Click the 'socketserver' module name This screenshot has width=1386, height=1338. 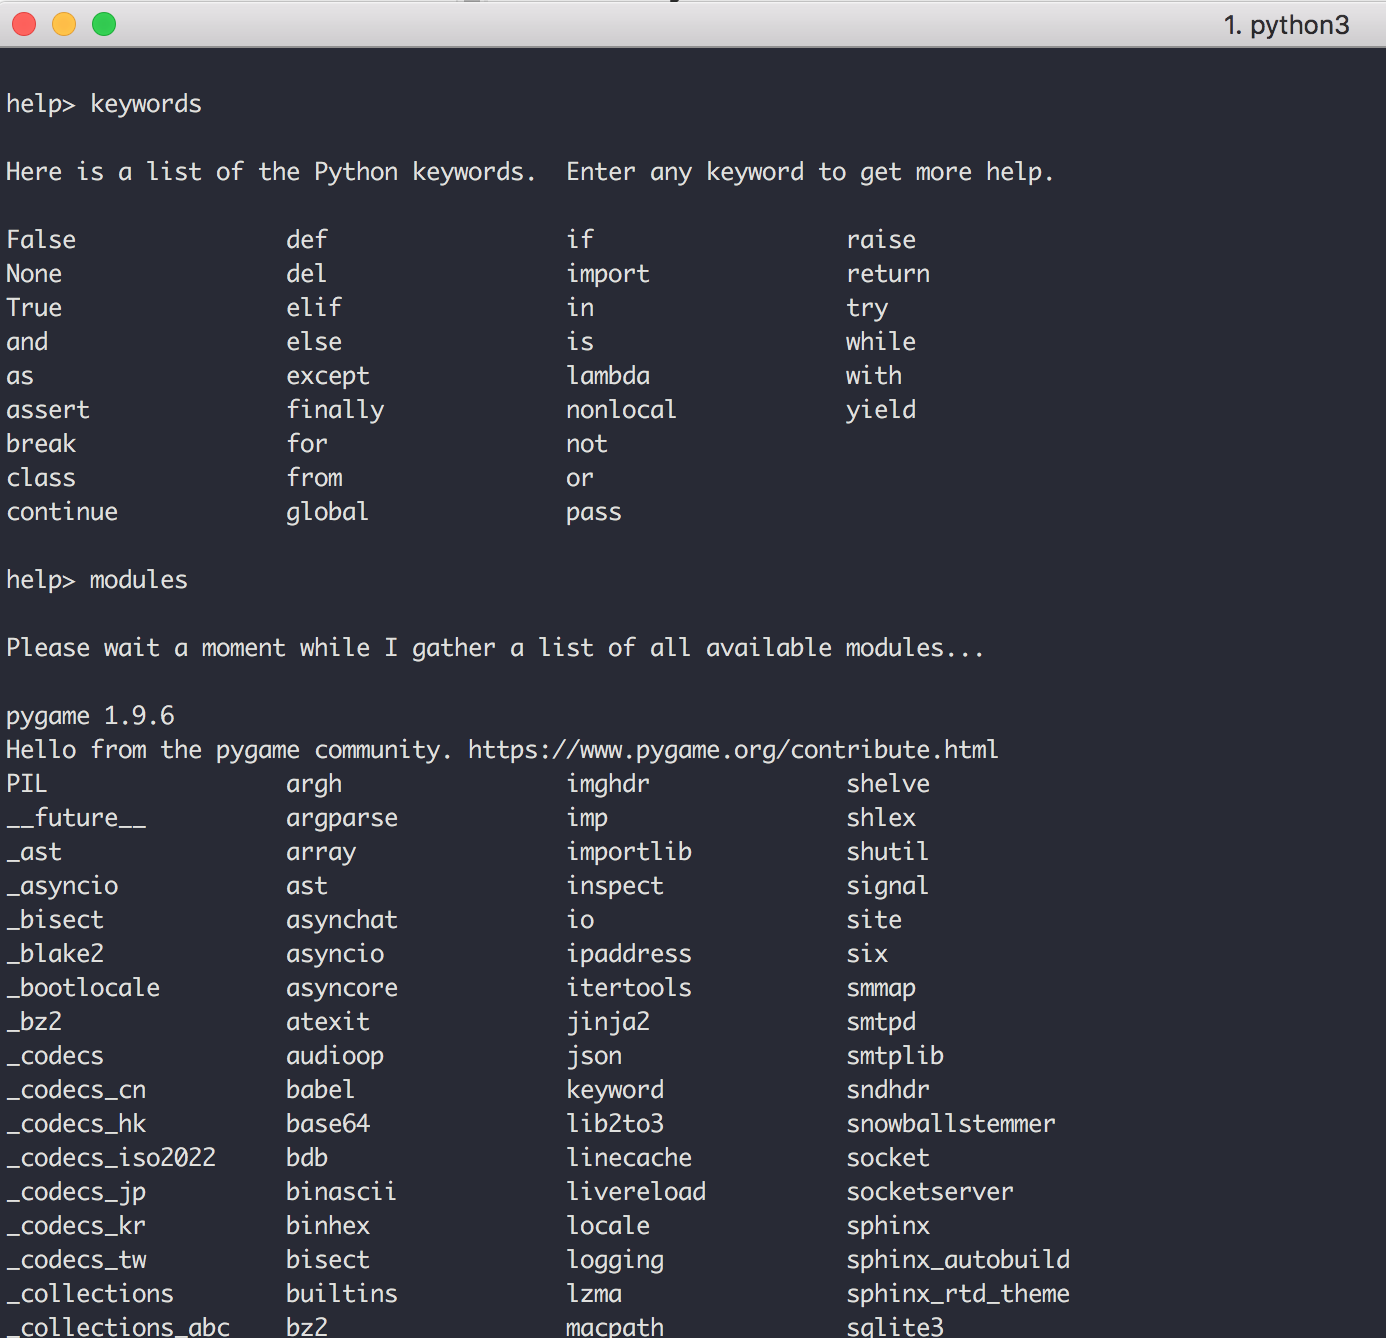click(x=929, y=1192)
